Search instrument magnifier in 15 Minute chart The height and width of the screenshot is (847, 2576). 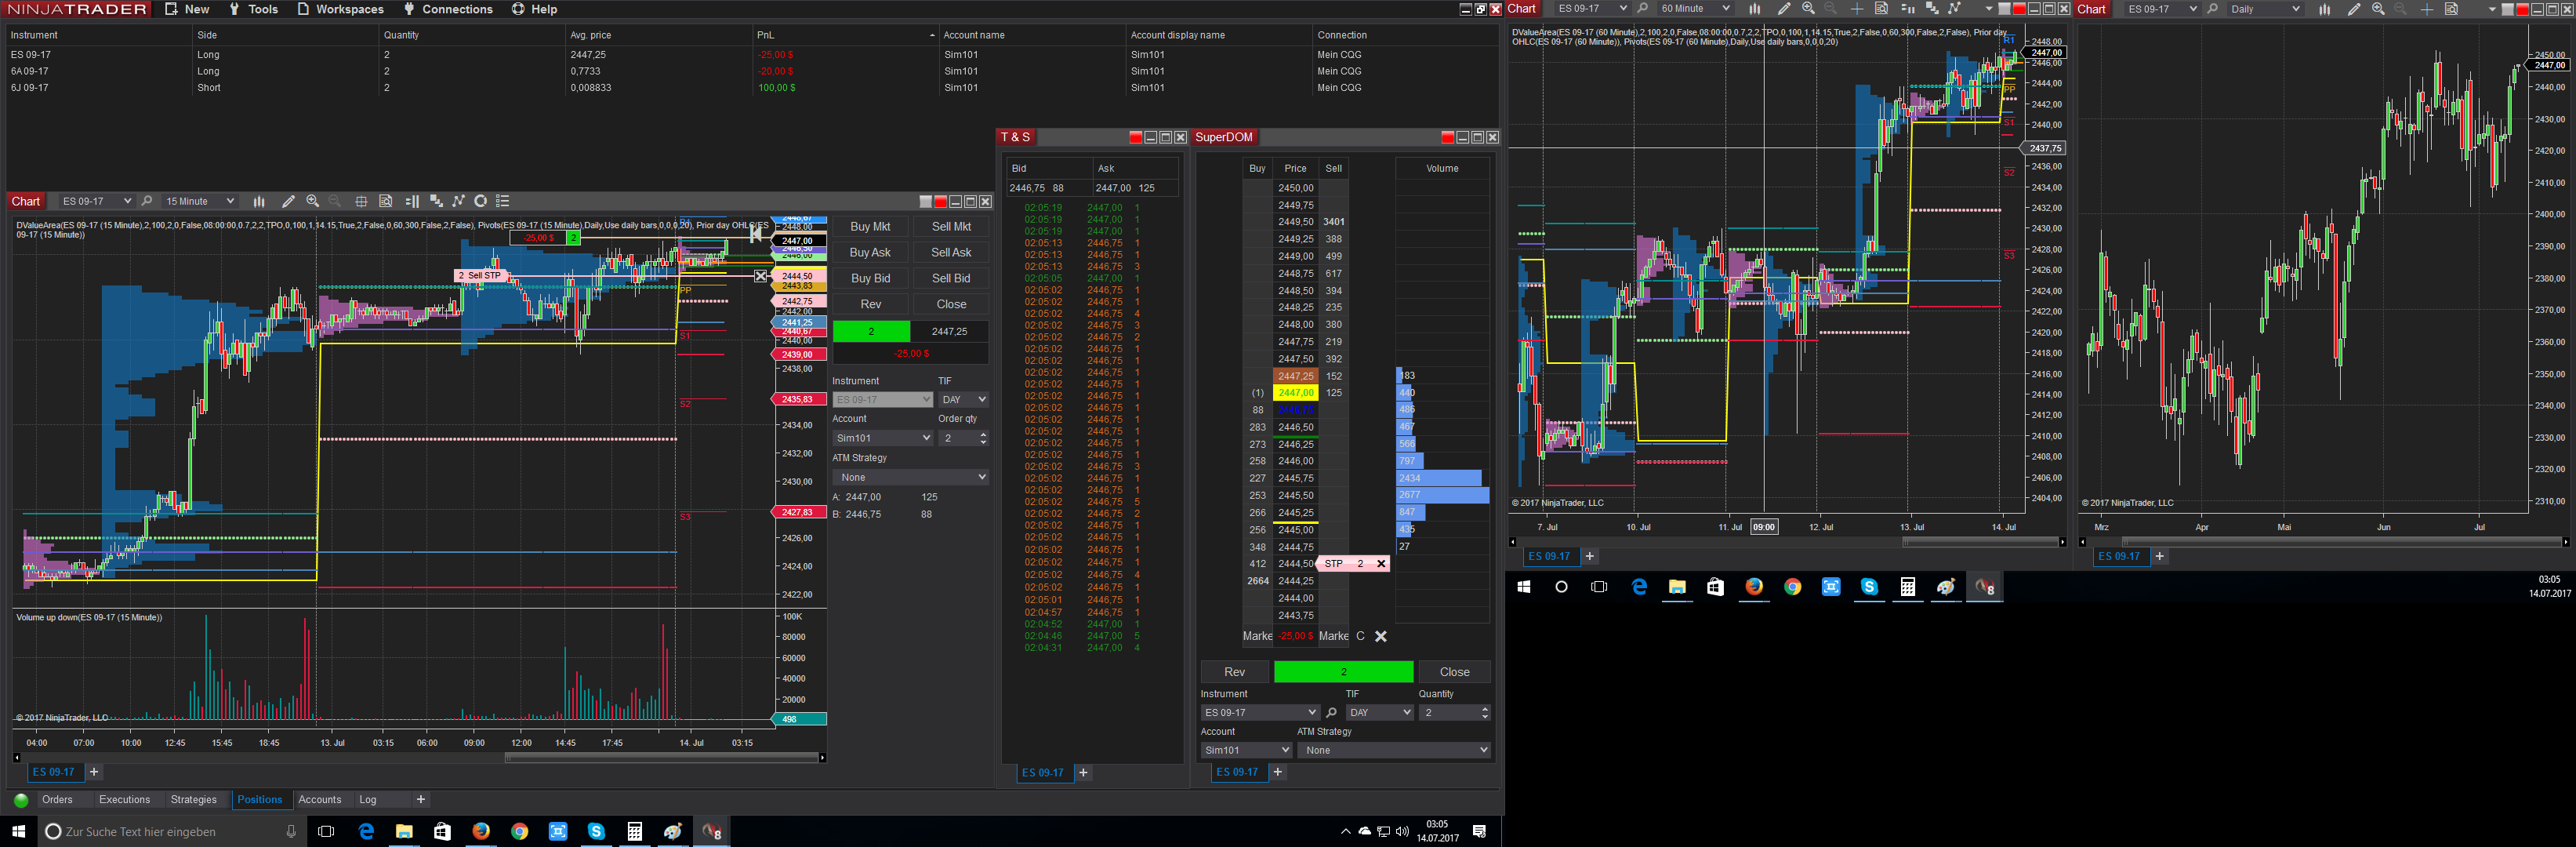coord(147,201)
